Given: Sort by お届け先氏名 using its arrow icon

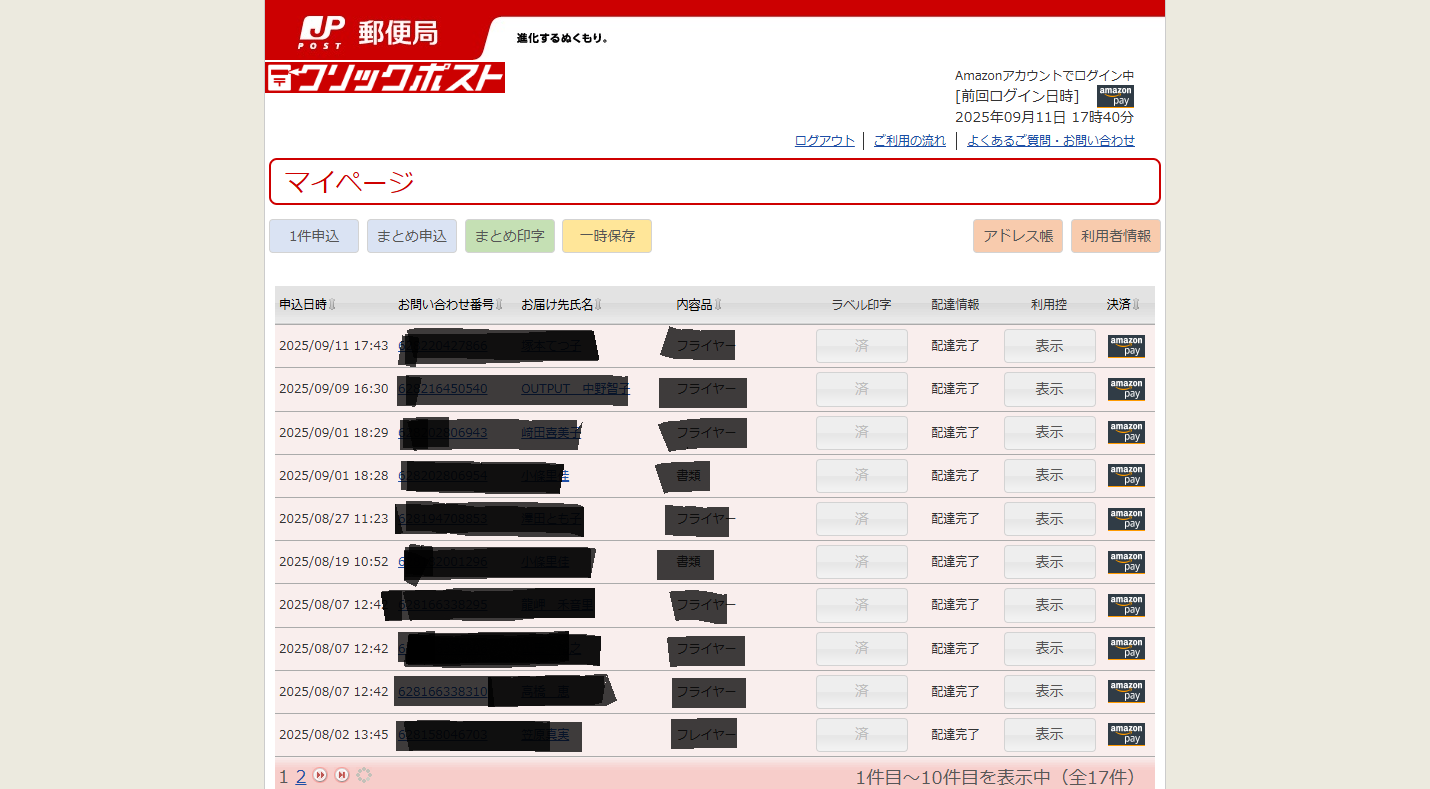Looking at the screenshot, I should (598, 305).
